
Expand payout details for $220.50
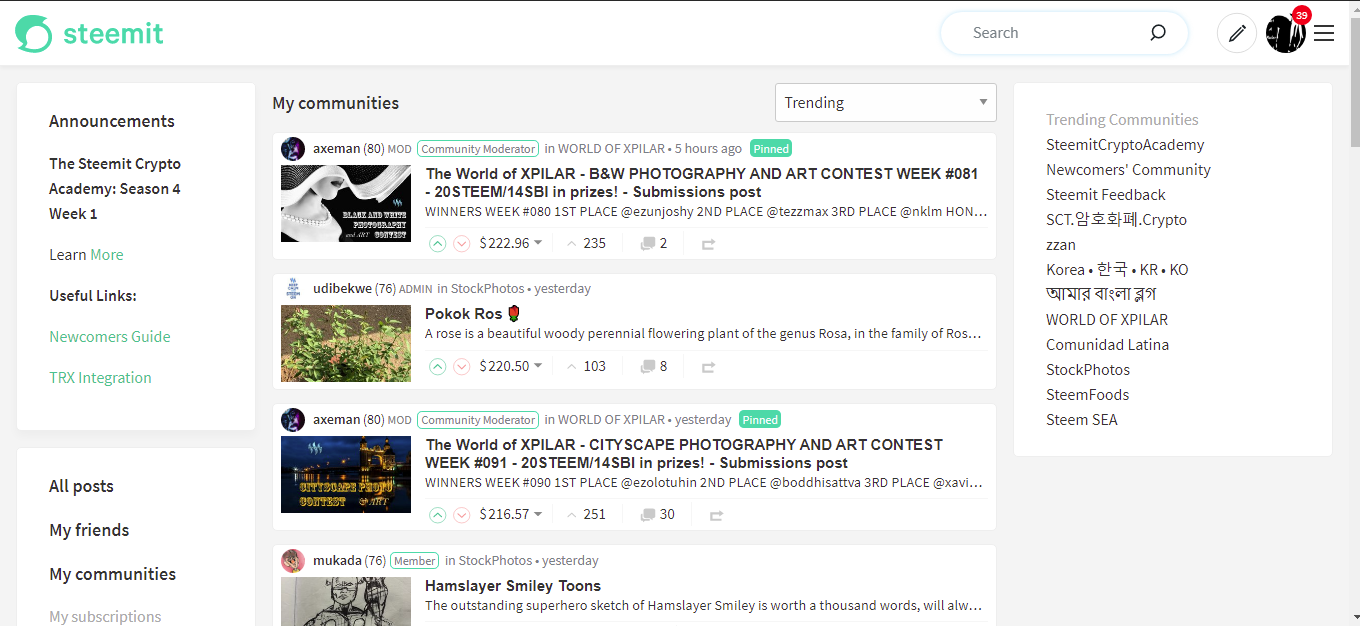click(511, 366)
